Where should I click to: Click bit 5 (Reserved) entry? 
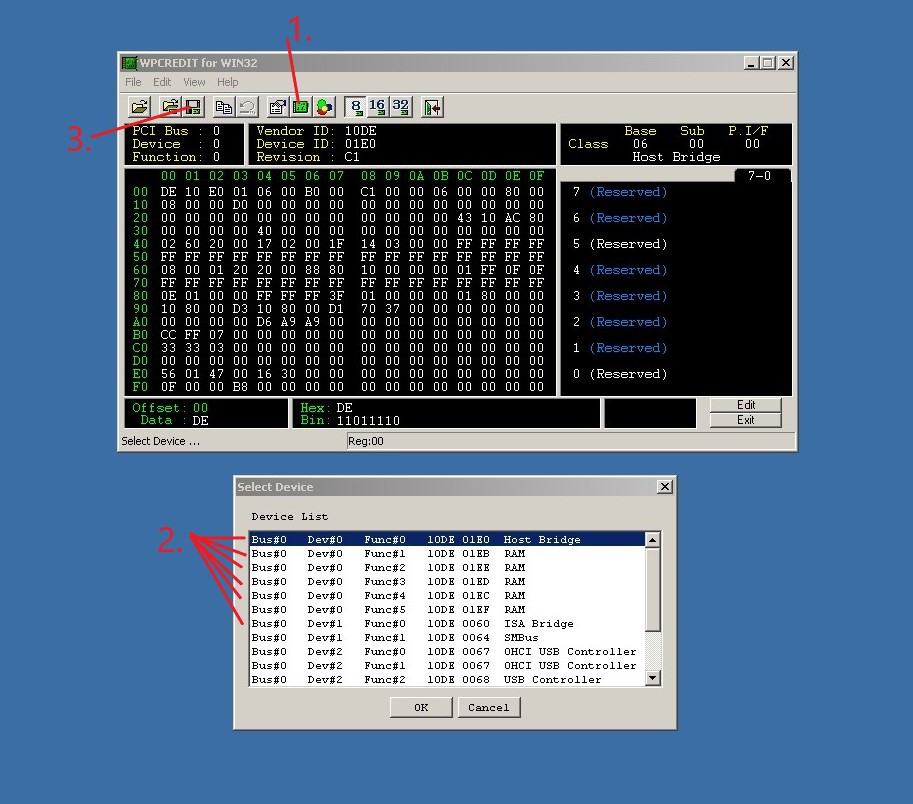[620, 244]
